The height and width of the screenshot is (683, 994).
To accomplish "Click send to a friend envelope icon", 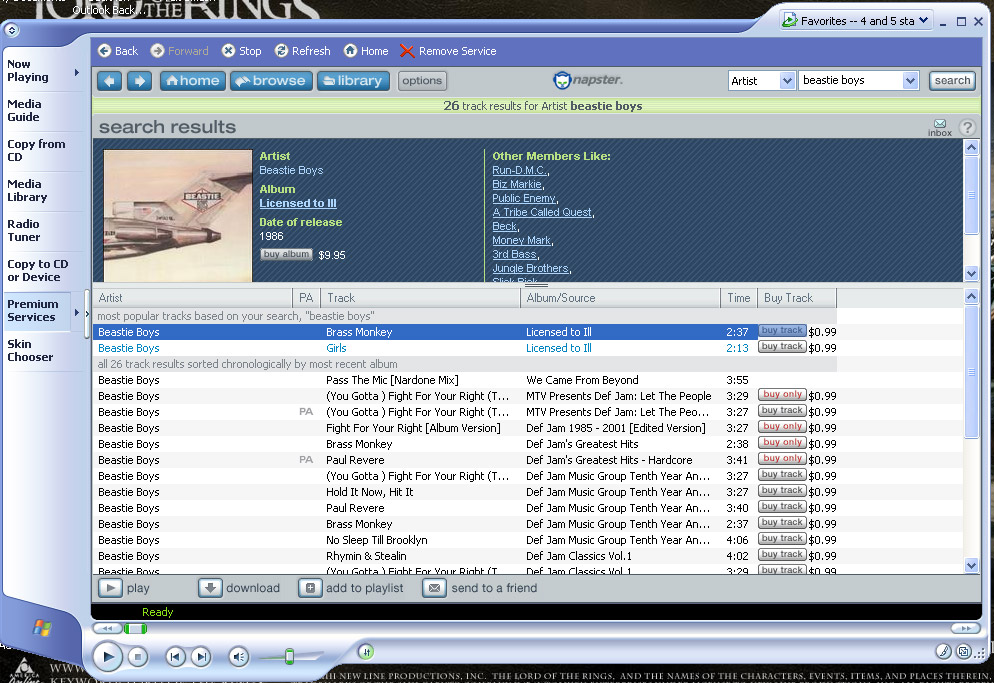I will coord(434,588).
